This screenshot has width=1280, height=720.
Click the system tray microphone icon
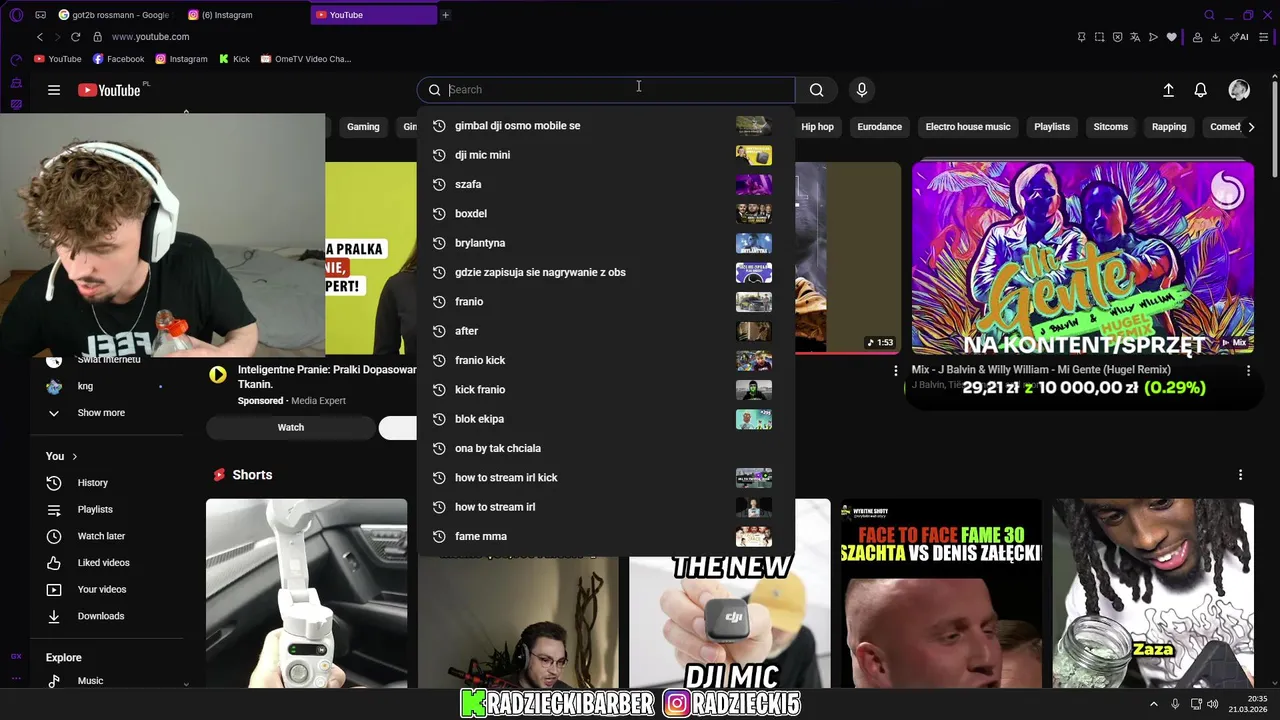[x=1175, y=705]
